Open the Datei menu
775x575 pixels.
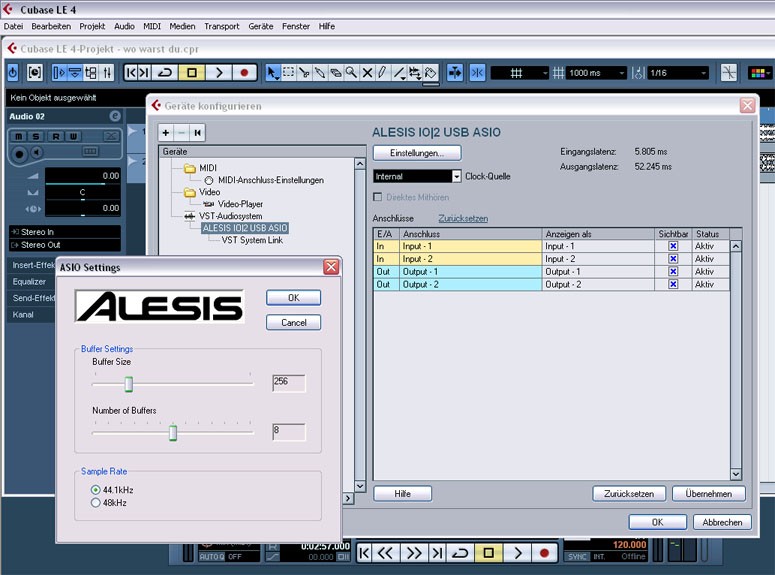13,26
